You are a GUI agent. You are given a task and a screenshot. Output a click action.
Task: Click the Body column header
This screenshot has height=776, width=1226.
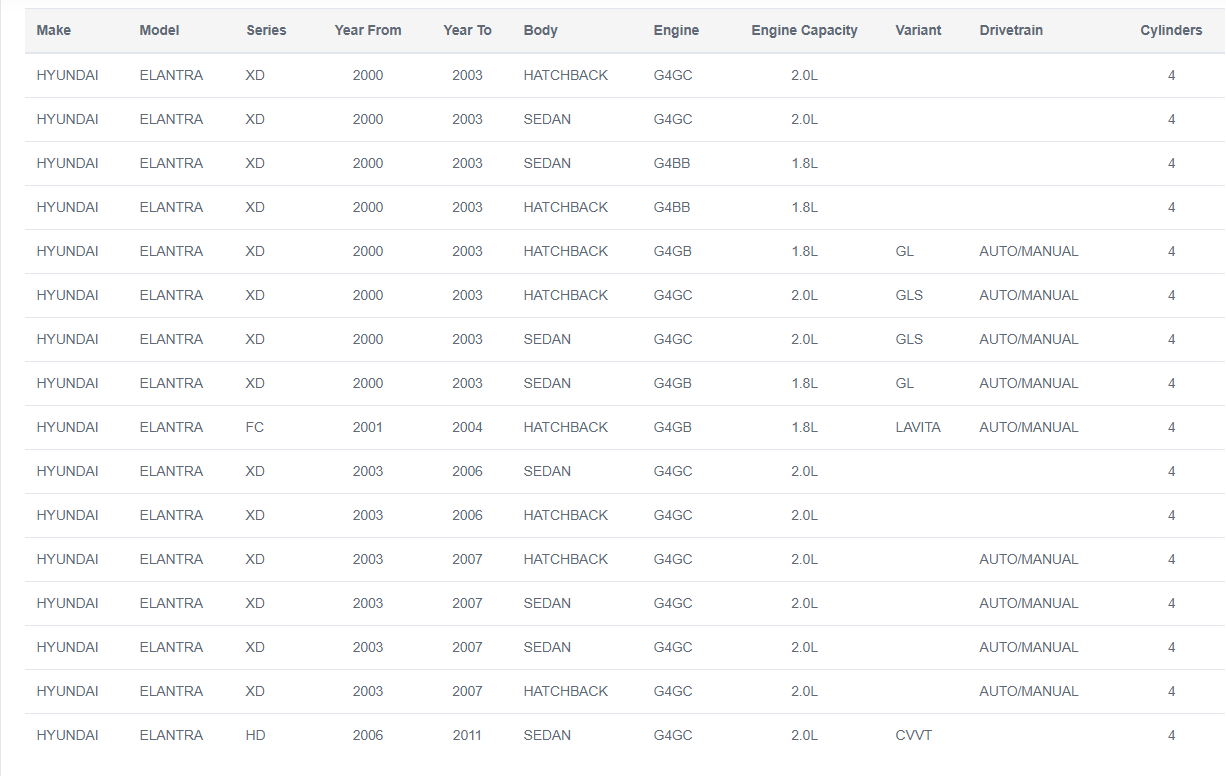[x=540, y=30]
